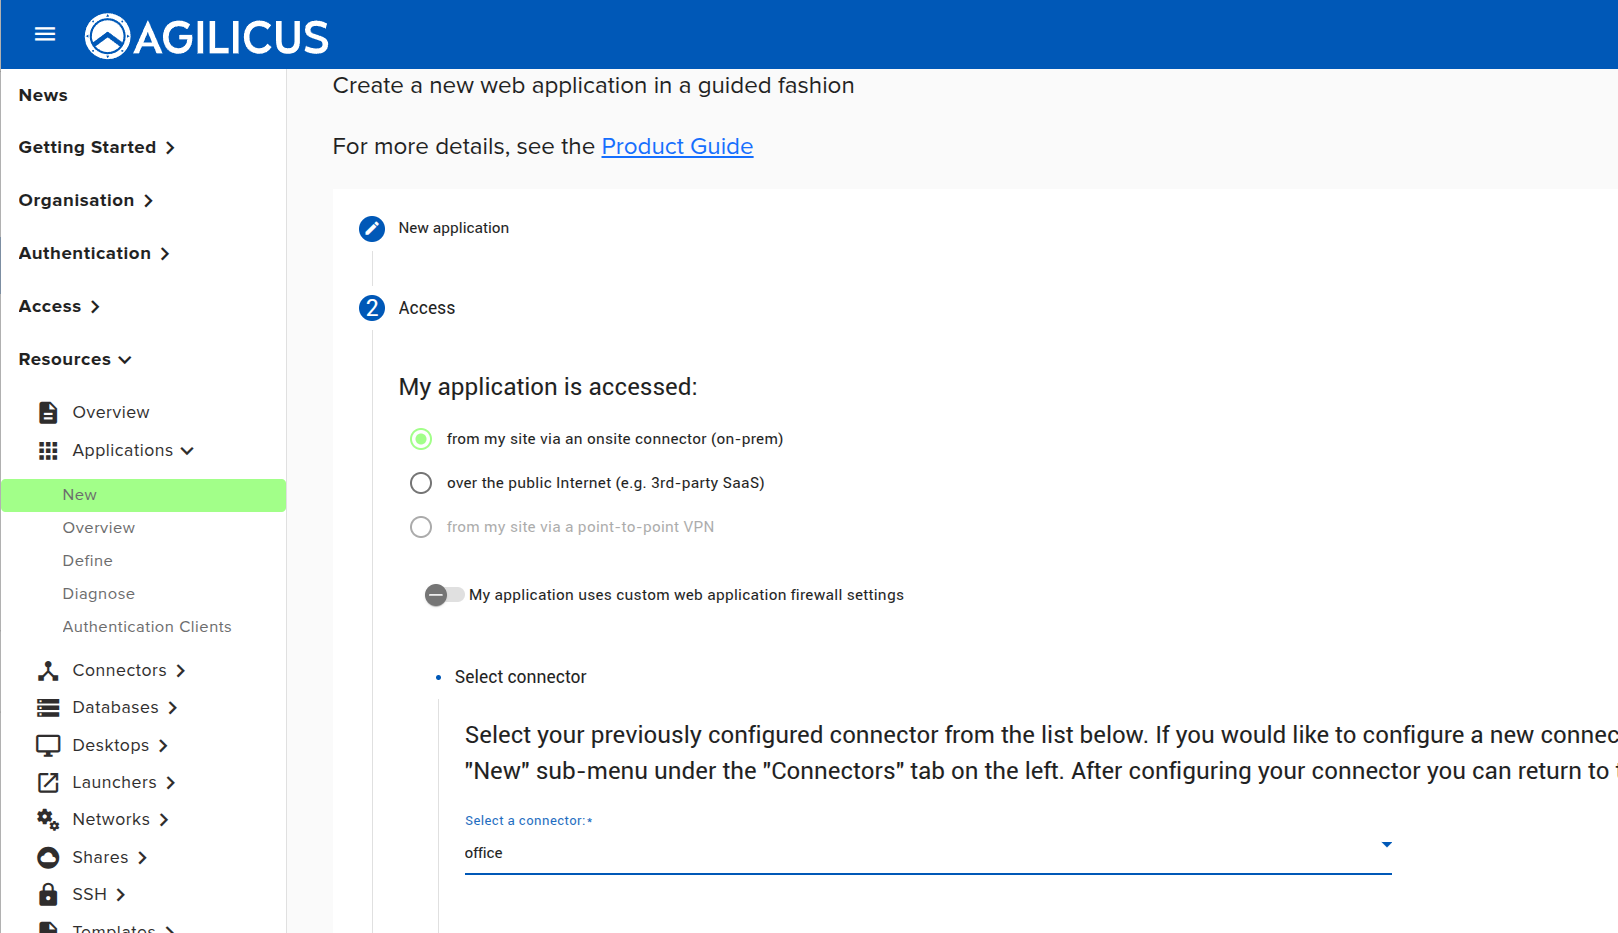Expand the Databases submenu chevron
The width and height of the screenshot is (1618, 933).
click(173, 708)
